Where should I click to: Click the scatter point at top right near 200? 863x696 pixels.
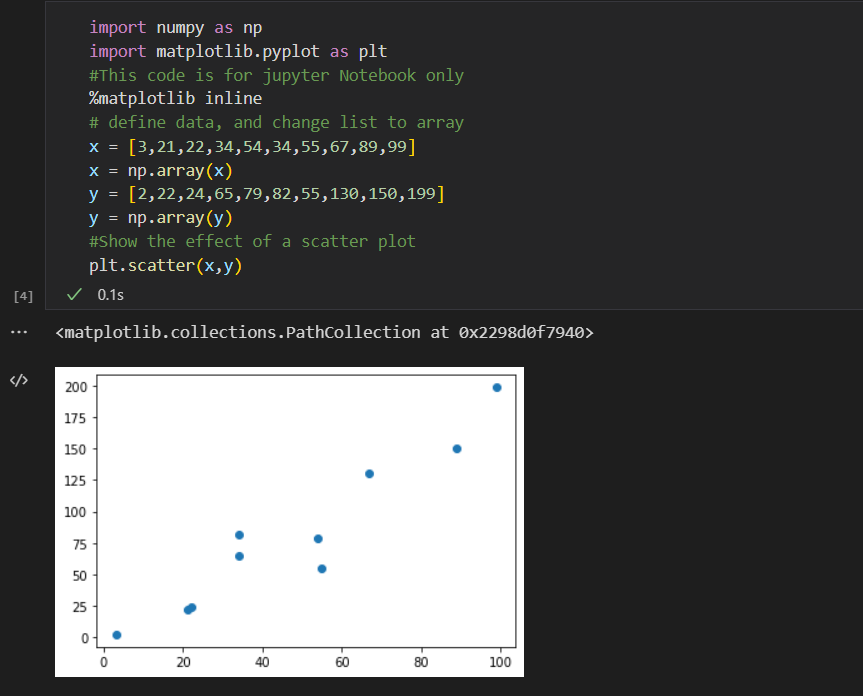click(x=497, y=387)
